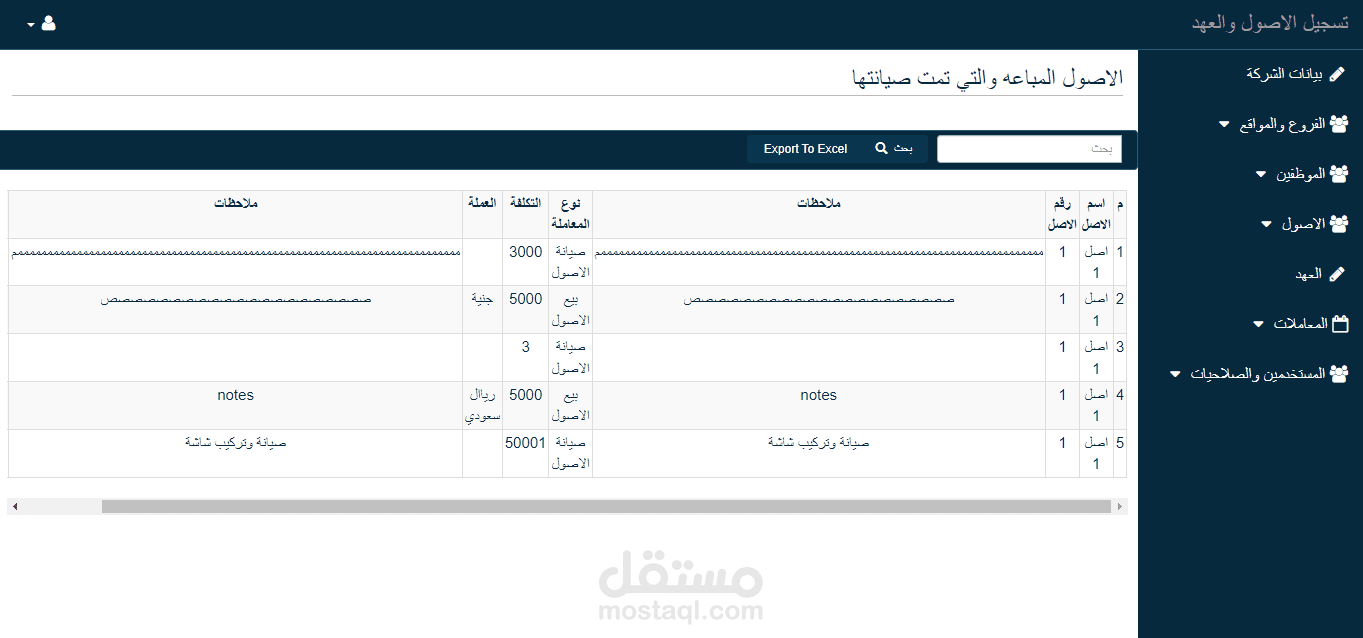Open the العهد sidebar link
1363x638 pixels.
click(x=1308, y=274)
